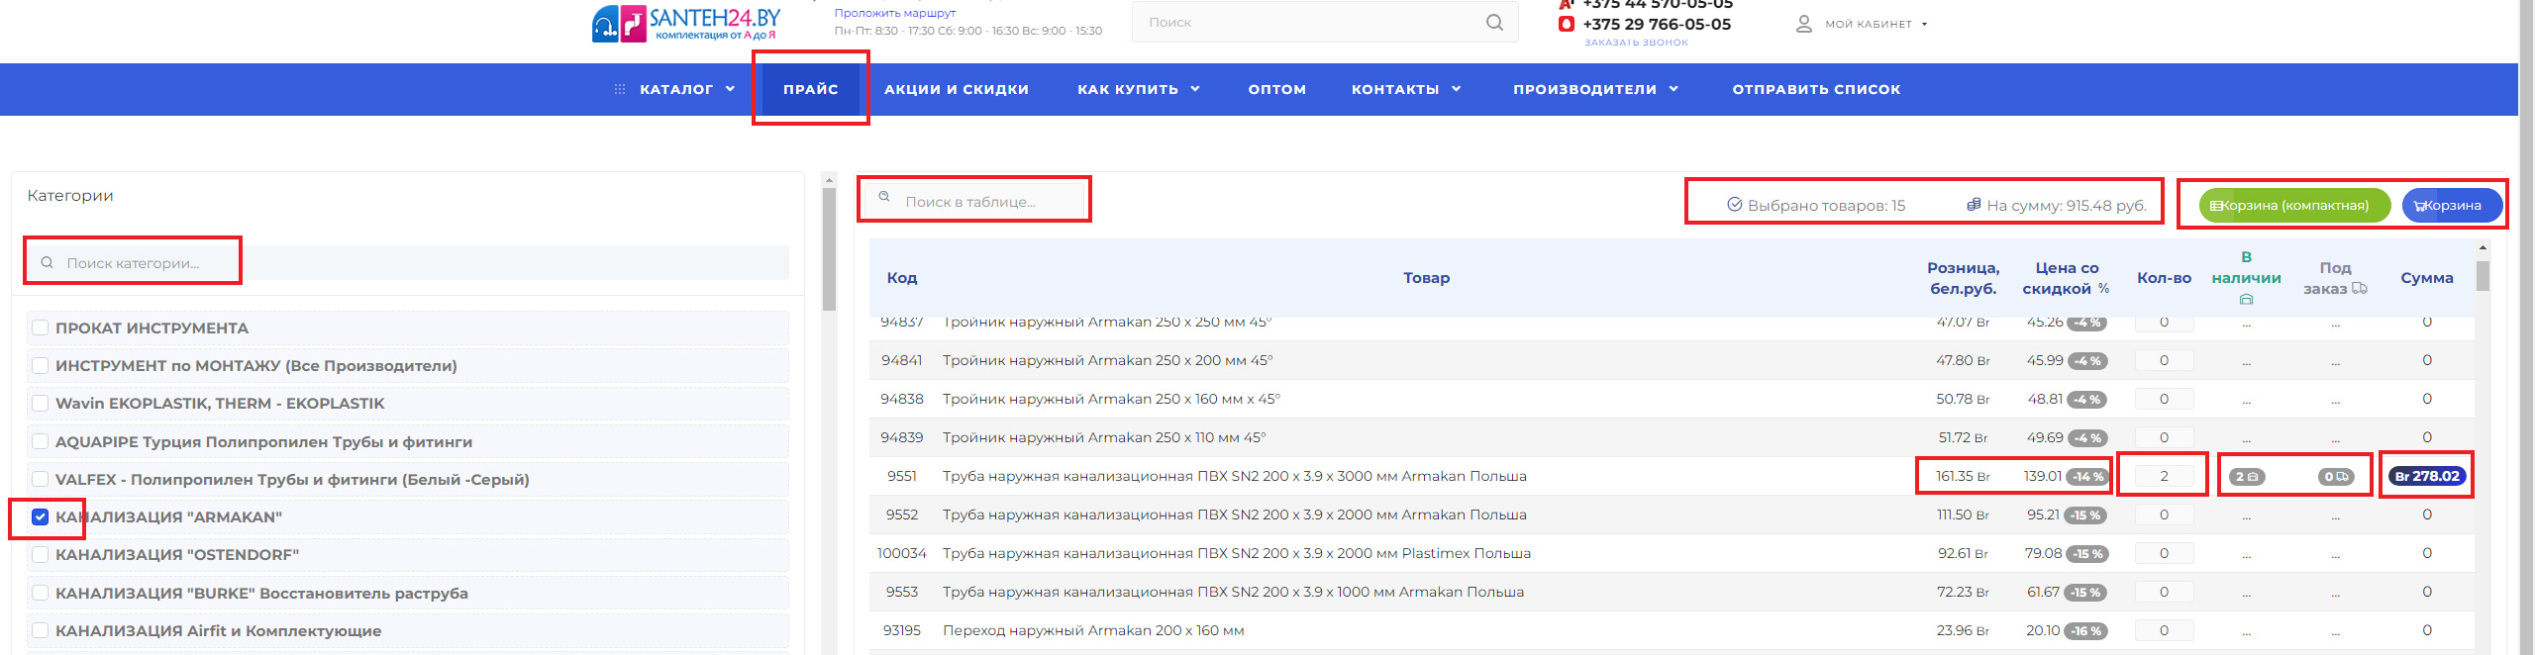2535x655 pixels.
Task: Click the -15 % discount badge in row 100034
Action: pos(2086,554)
